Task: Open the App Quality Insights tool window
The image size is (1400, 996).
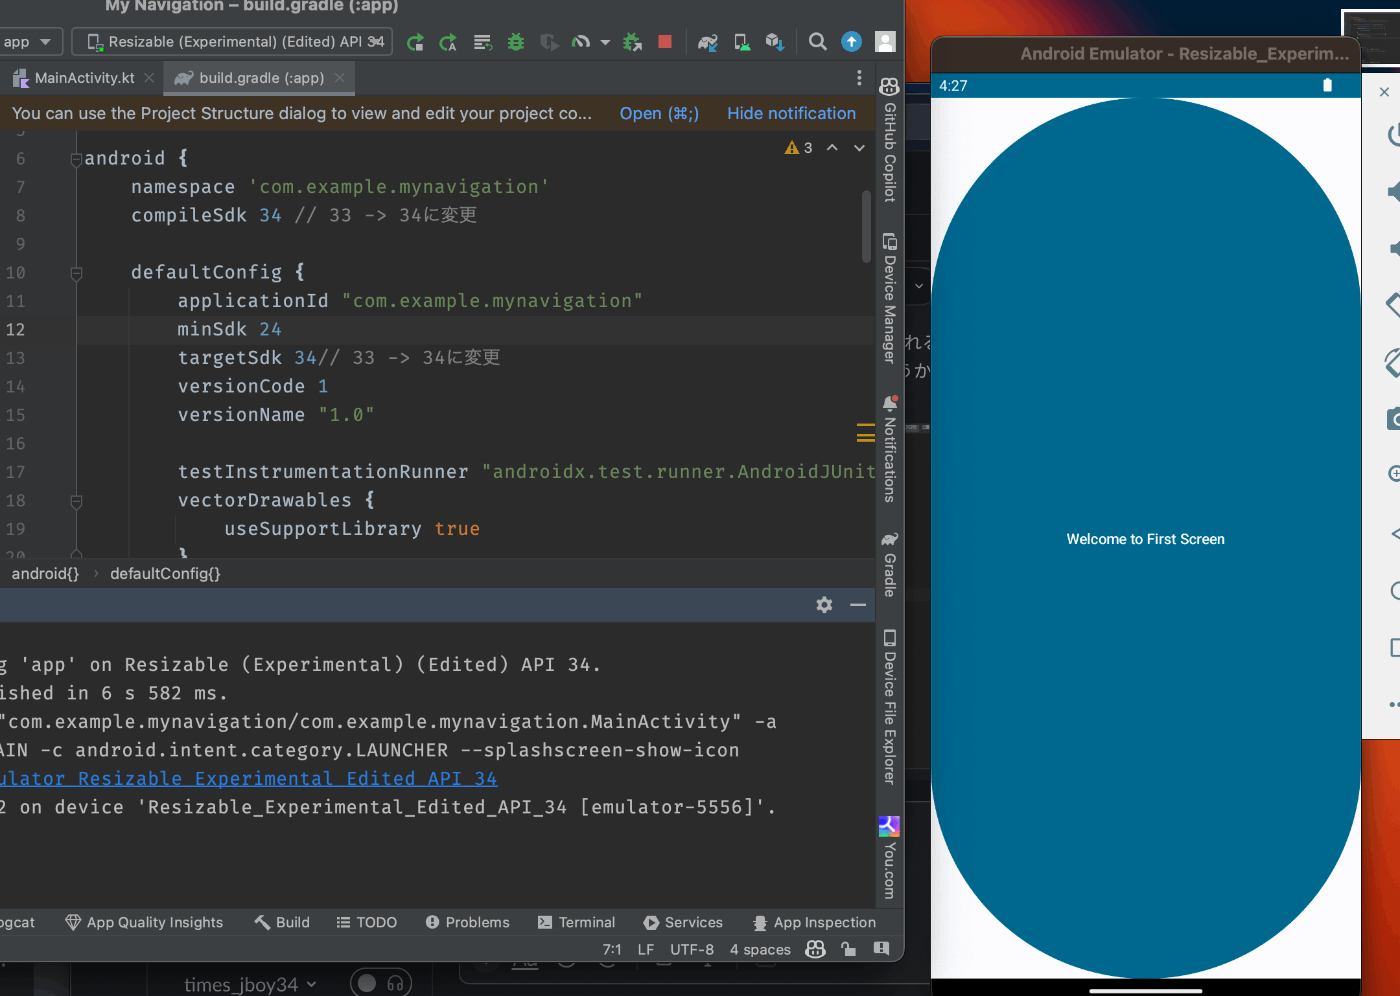Action: pos(144,923)
